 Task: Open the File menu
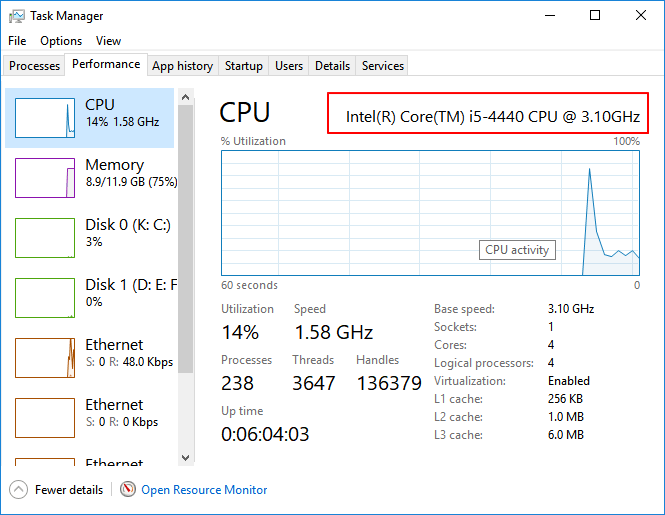pos(17,41)
